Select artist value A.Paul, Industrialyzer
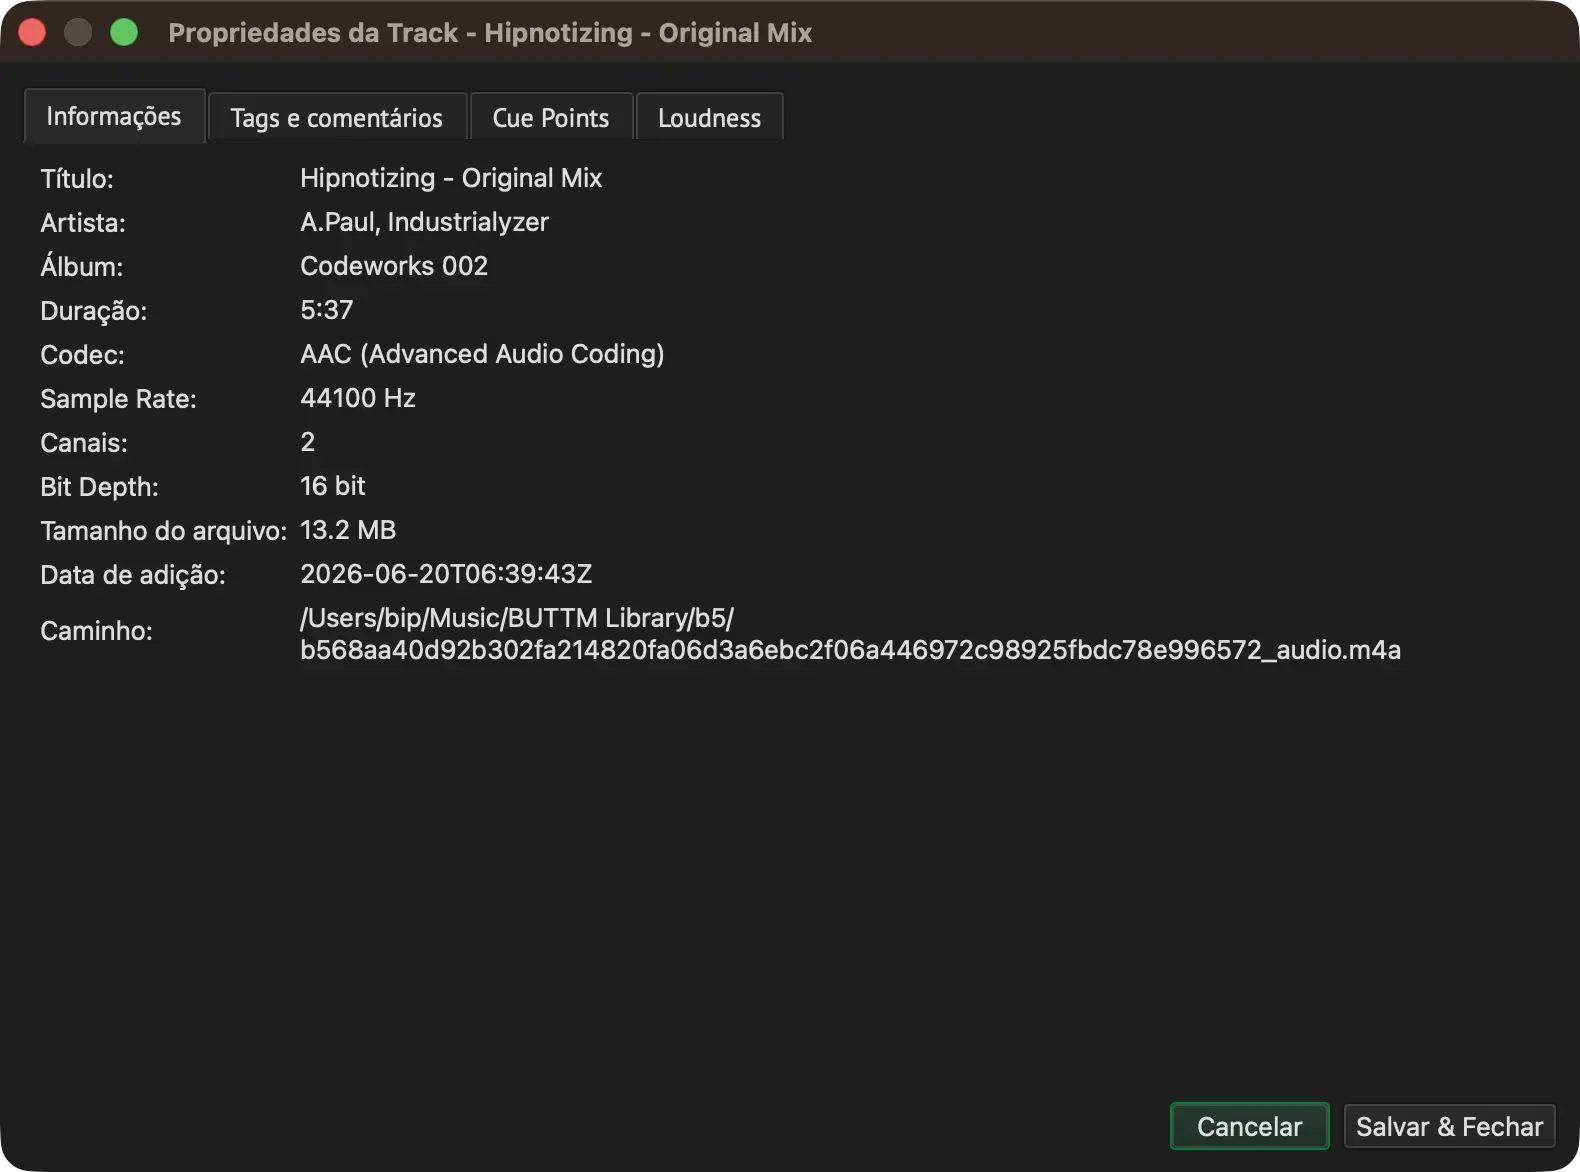This screenshot has height=1172, width=1580. [x=424, y=222]
